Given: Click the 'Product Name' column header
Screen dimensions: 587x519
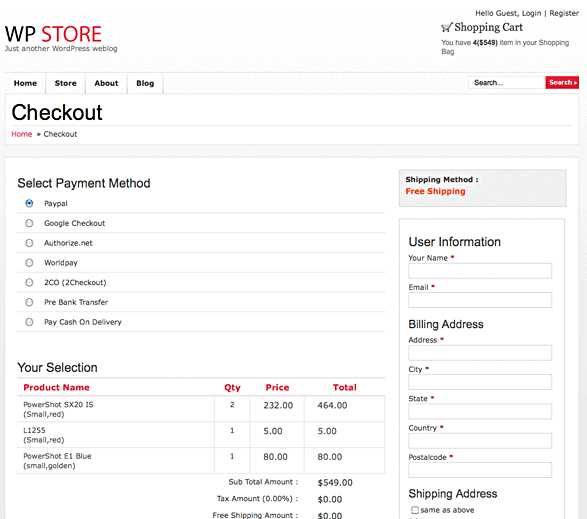Looking at the screenshot, I should pos(57,388).
